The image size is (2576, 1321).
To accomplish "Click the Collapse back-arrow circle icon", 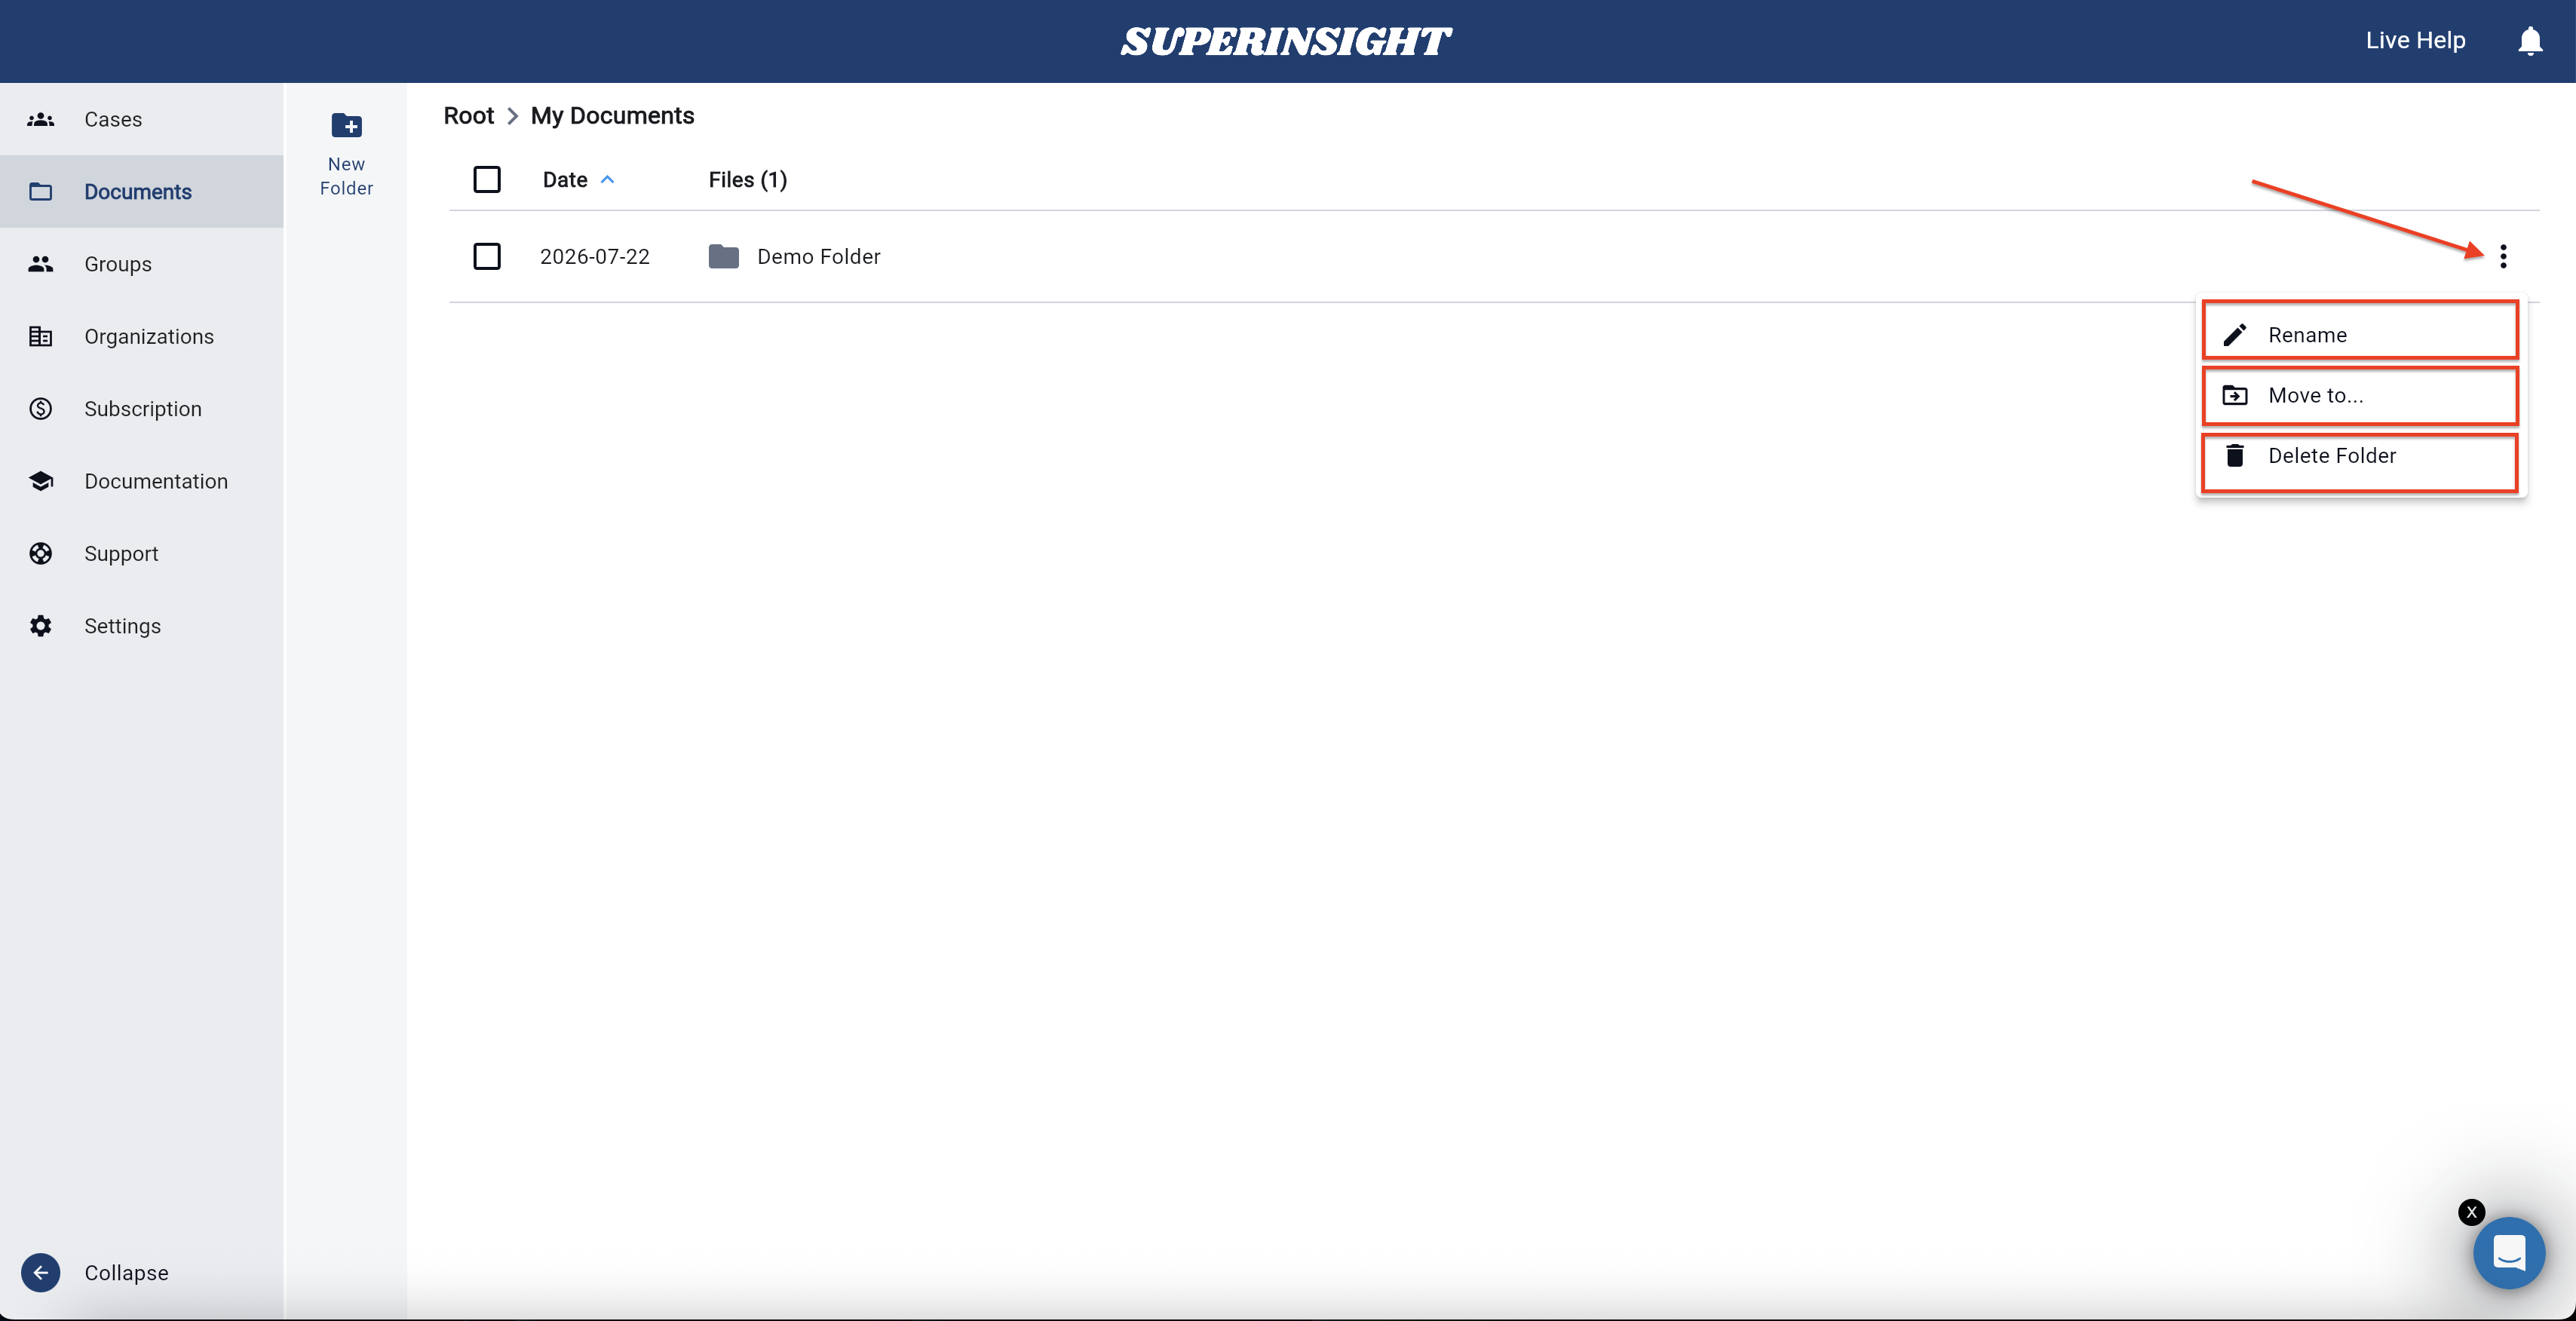I will pyautogui.click(x=41, y=1272).
